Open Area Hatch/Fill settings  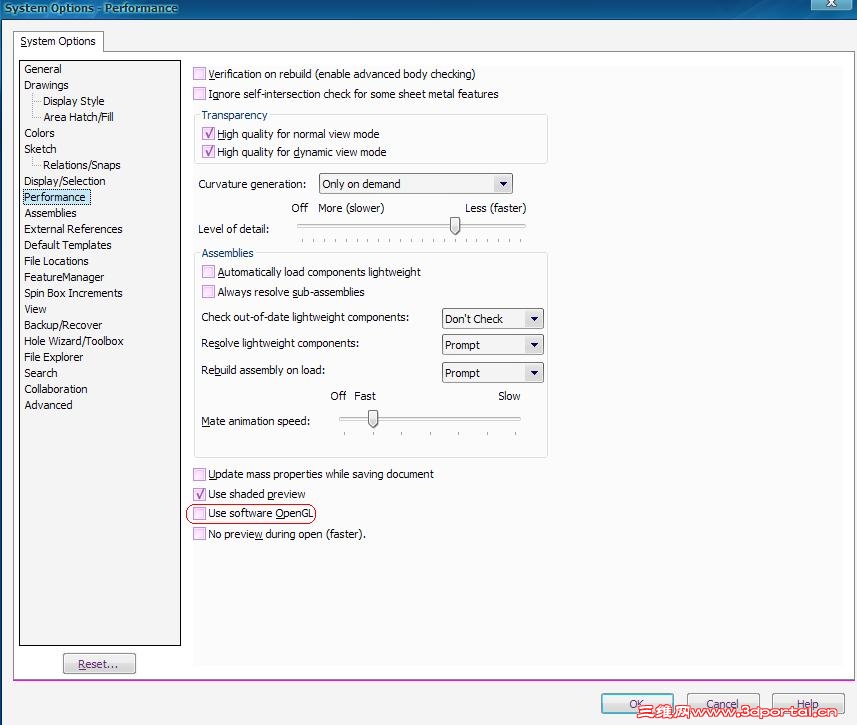pyautogui.click(x=79, y=116)
